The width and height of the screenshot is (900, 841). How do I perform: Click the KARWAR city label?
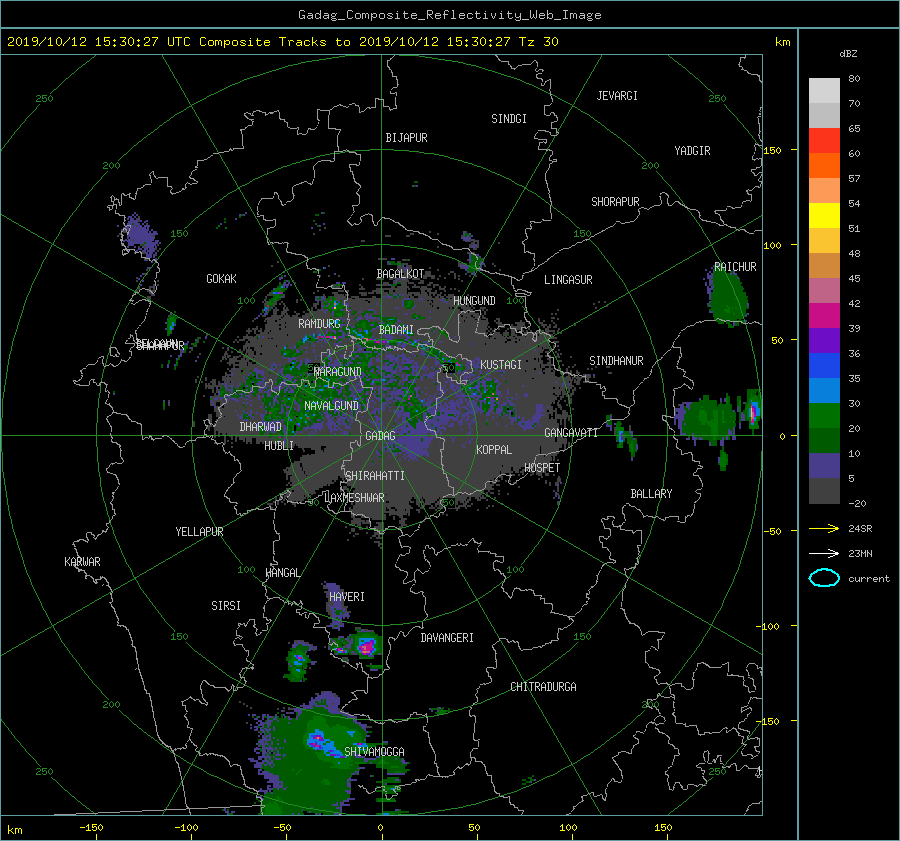82,561
